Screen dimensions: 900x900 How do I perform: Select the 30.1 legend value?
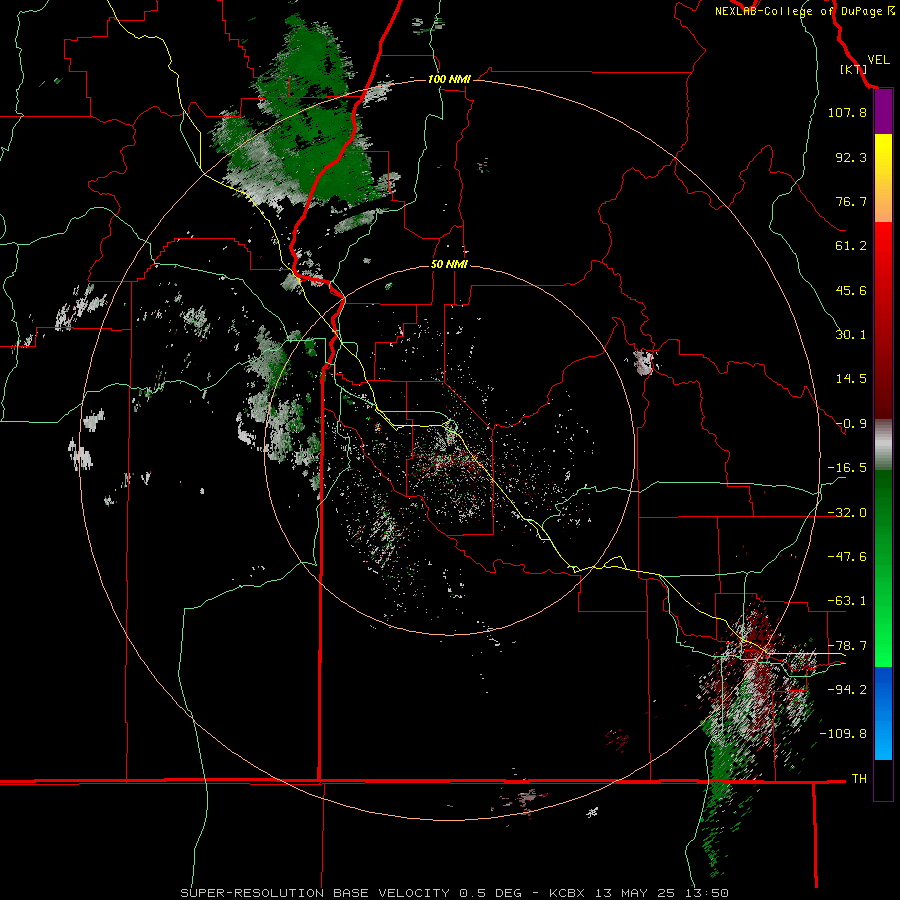[x=851, y=335]
